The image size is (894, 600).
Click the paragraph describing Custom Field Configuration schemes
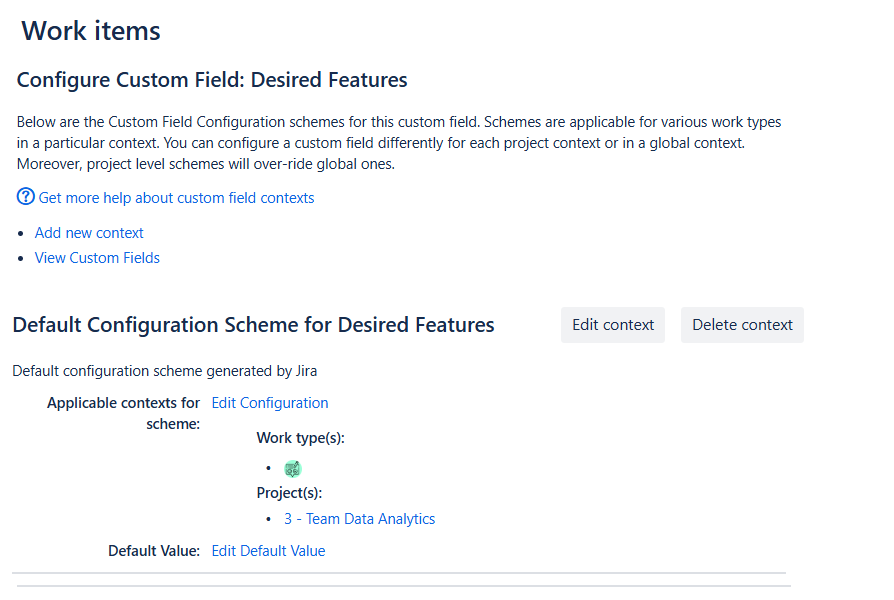click(x=398, y=143)
